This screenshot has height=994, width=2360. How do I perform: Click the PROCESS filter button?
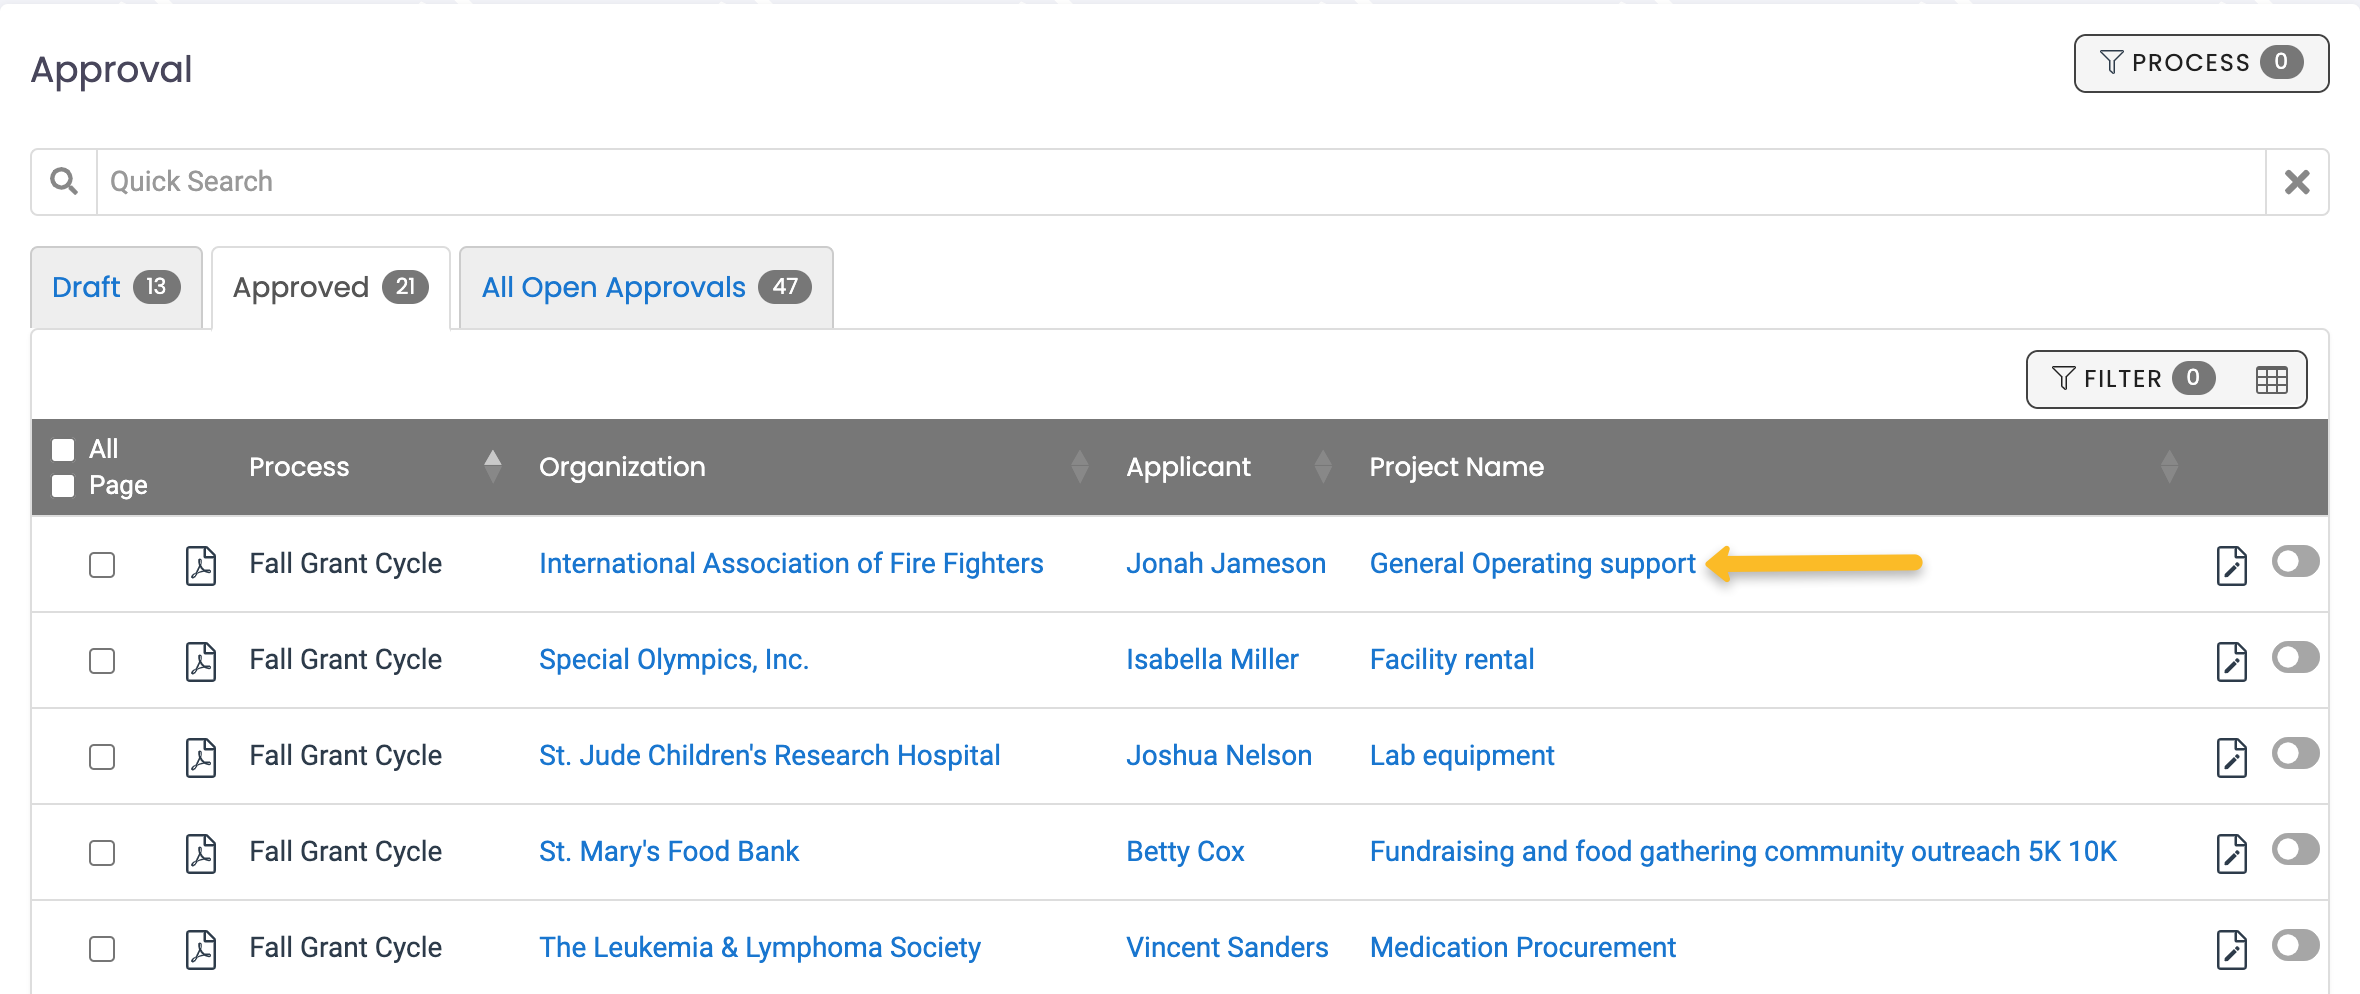click(2200, 62)
